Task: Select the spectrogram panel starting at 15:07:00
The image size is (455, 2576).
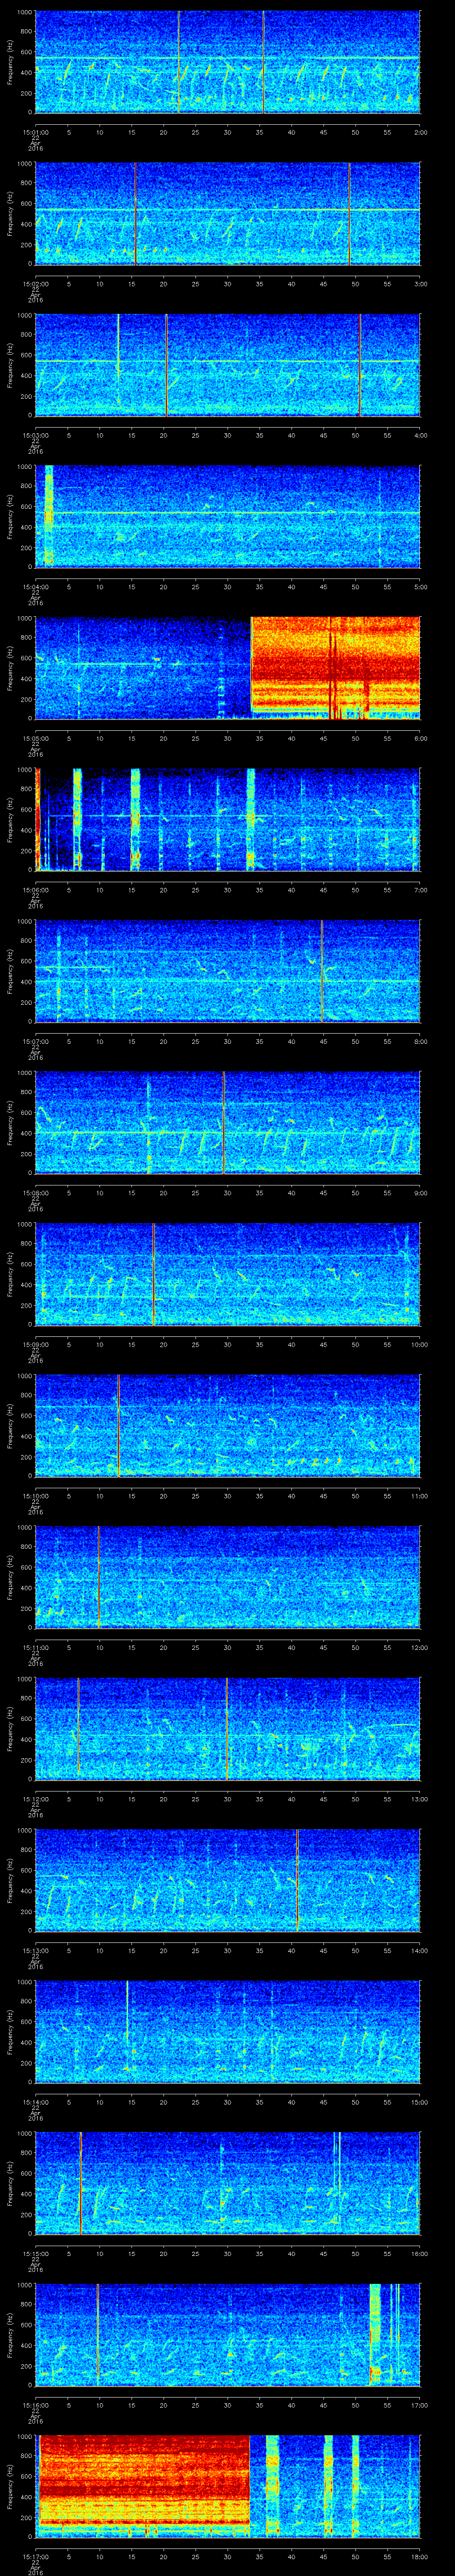Action: pyautogui.click(x=228, y=971)
